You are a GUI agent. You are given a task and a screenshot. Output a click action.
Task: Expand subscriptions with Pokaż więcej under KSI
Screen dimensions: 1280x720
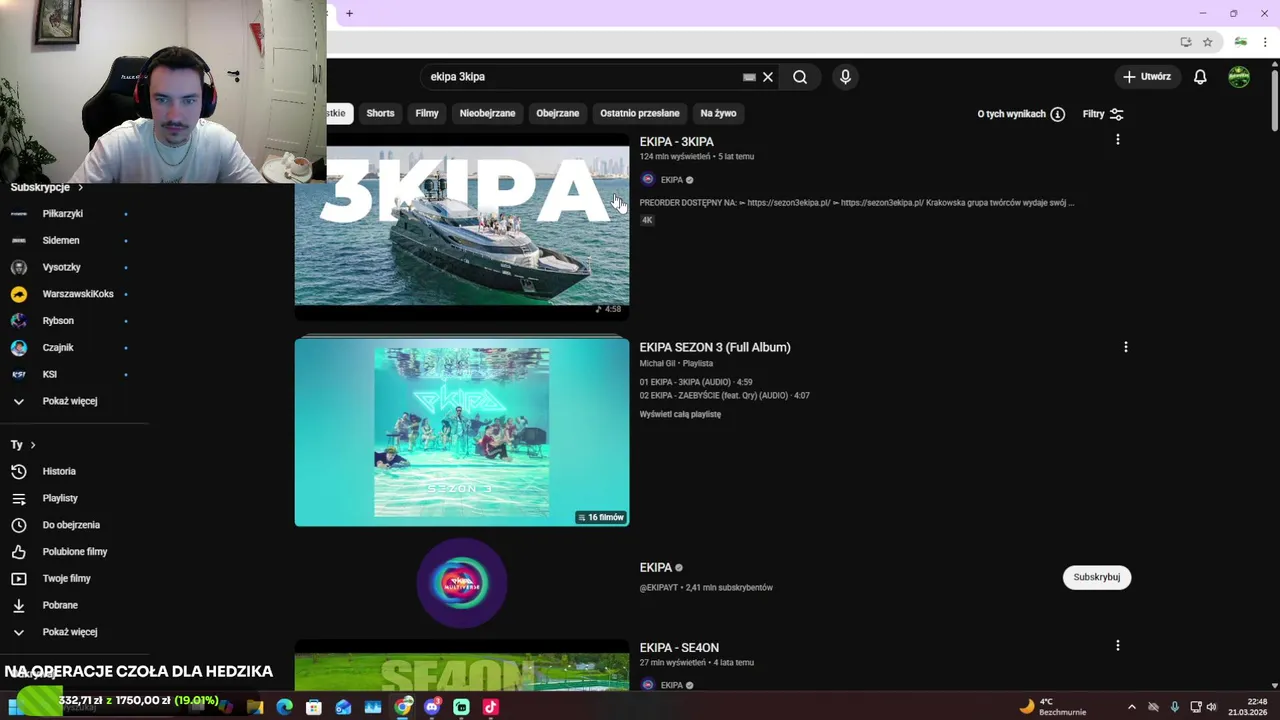click(x=70, y=401)
